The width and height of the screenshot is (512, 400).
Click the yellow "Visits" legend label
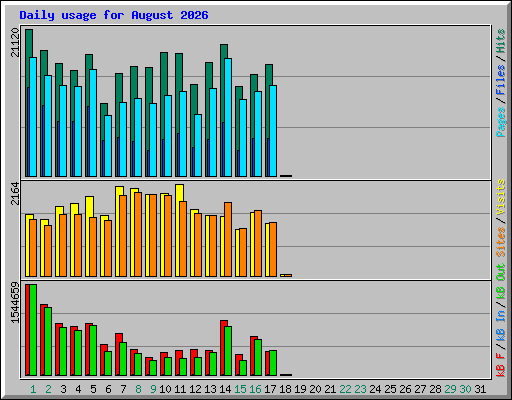click(501, 197)
